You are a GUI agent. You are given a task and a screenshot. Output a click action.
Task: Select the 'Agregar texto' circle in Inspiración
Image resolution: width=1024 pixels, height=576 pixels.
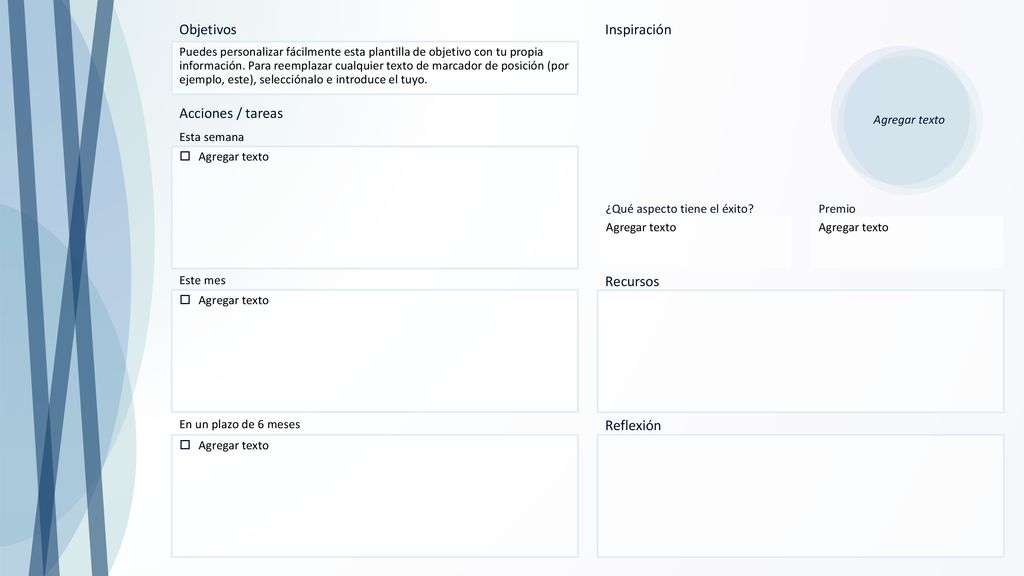click(906, 120)
